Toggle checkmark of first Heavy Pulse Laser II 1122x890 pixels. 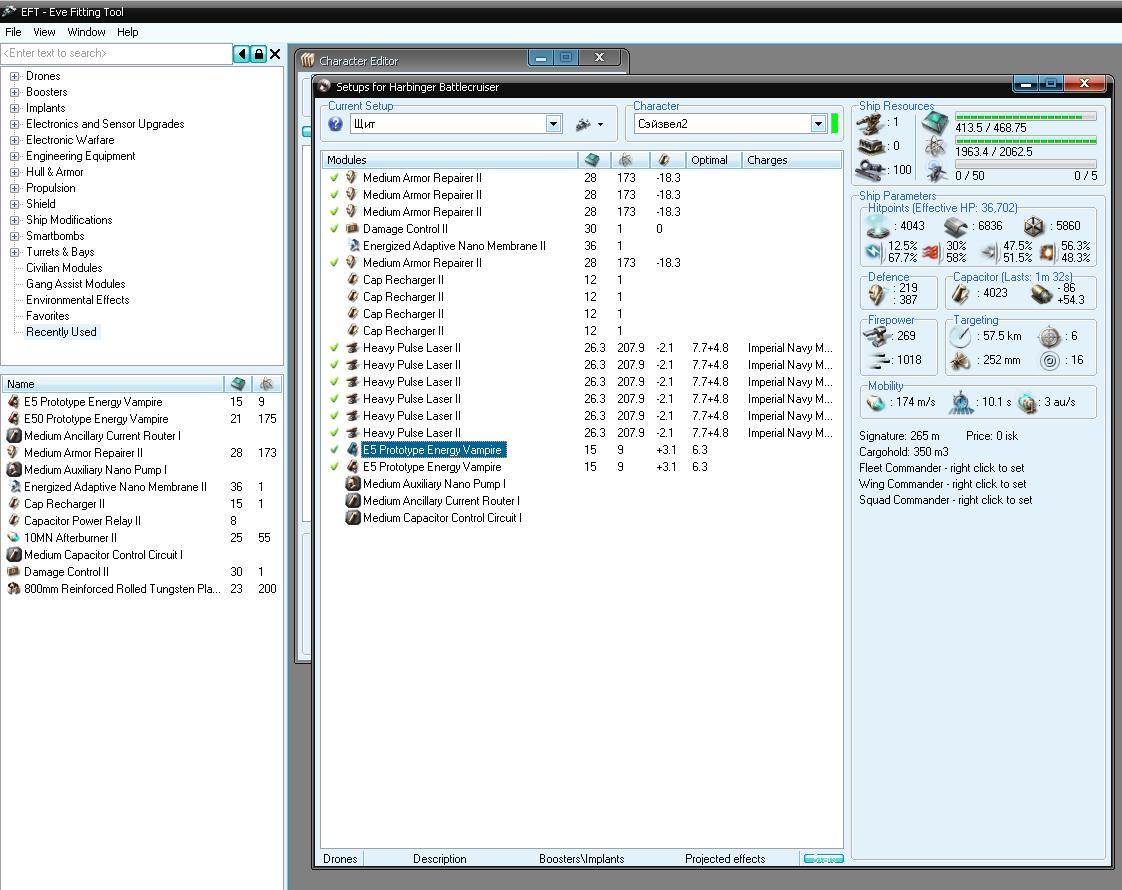point(334,348)
